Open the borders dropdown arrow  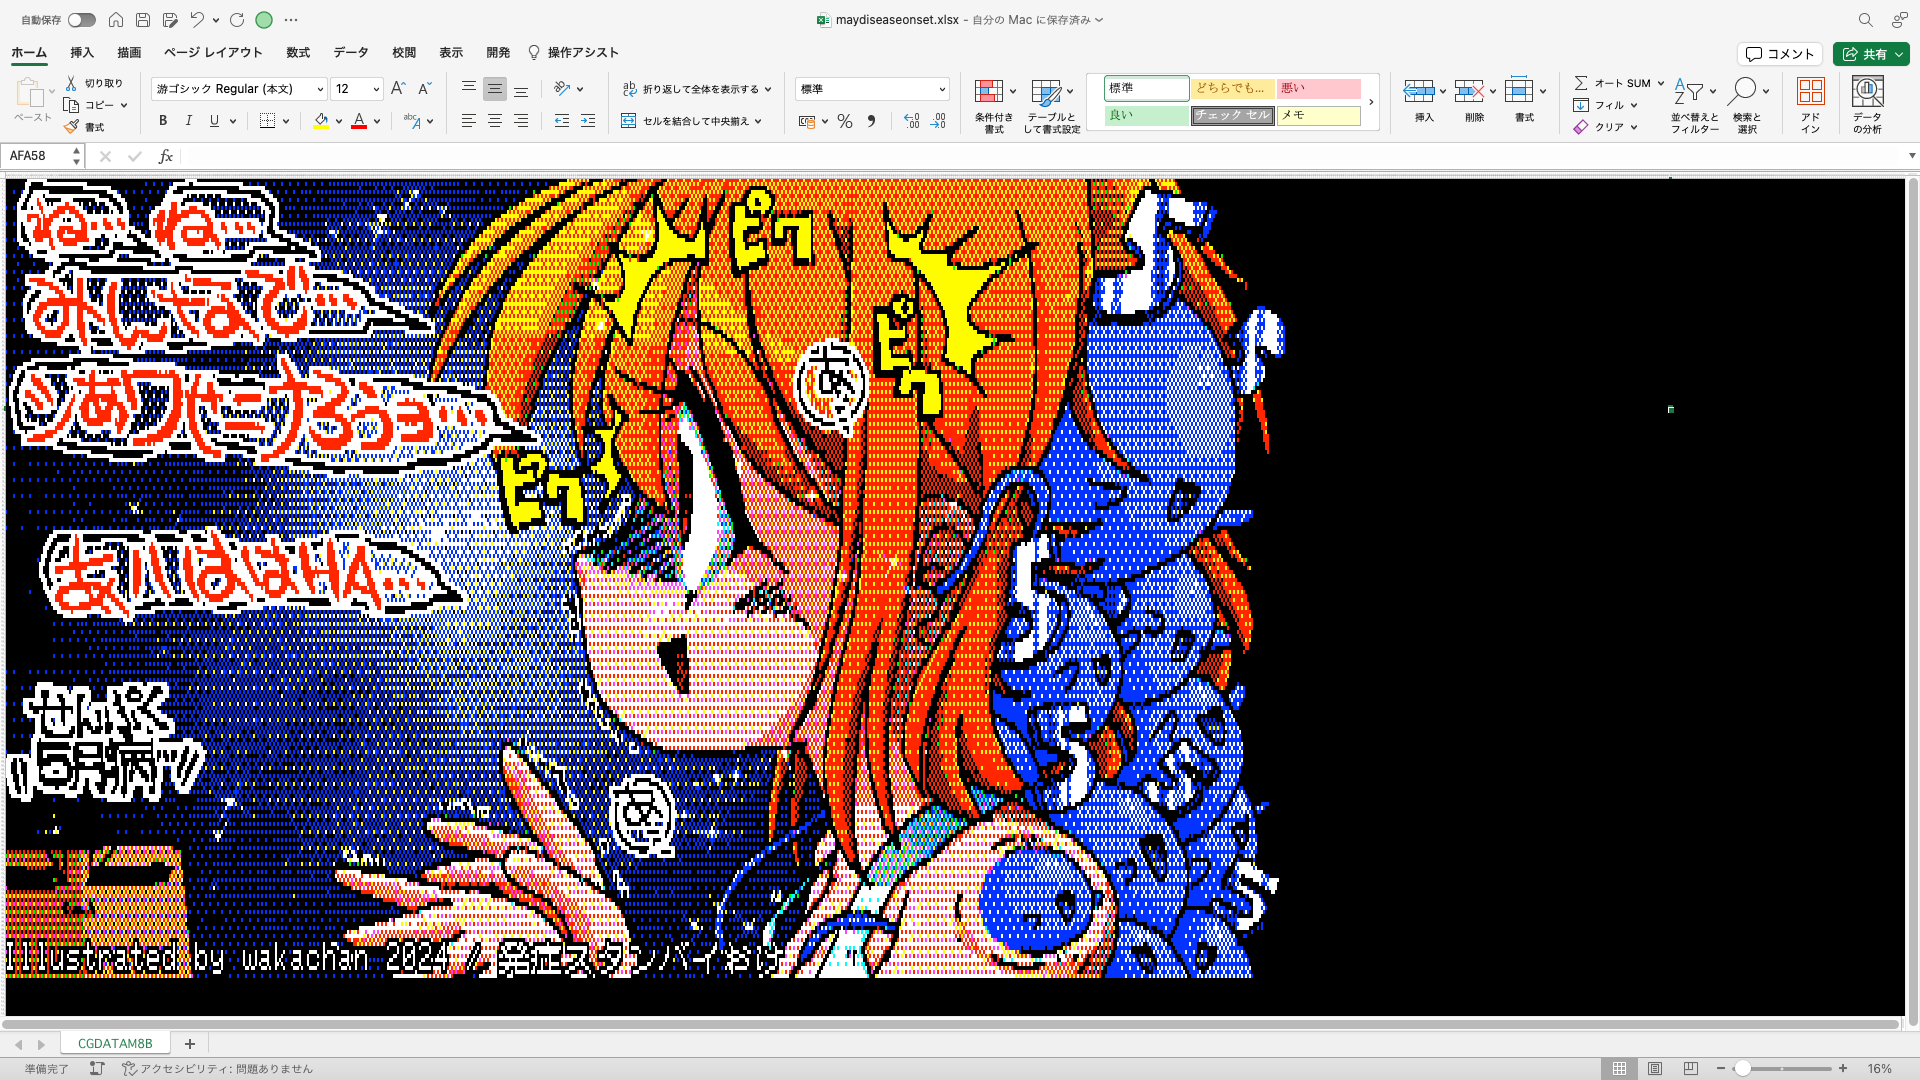point(286,121)
